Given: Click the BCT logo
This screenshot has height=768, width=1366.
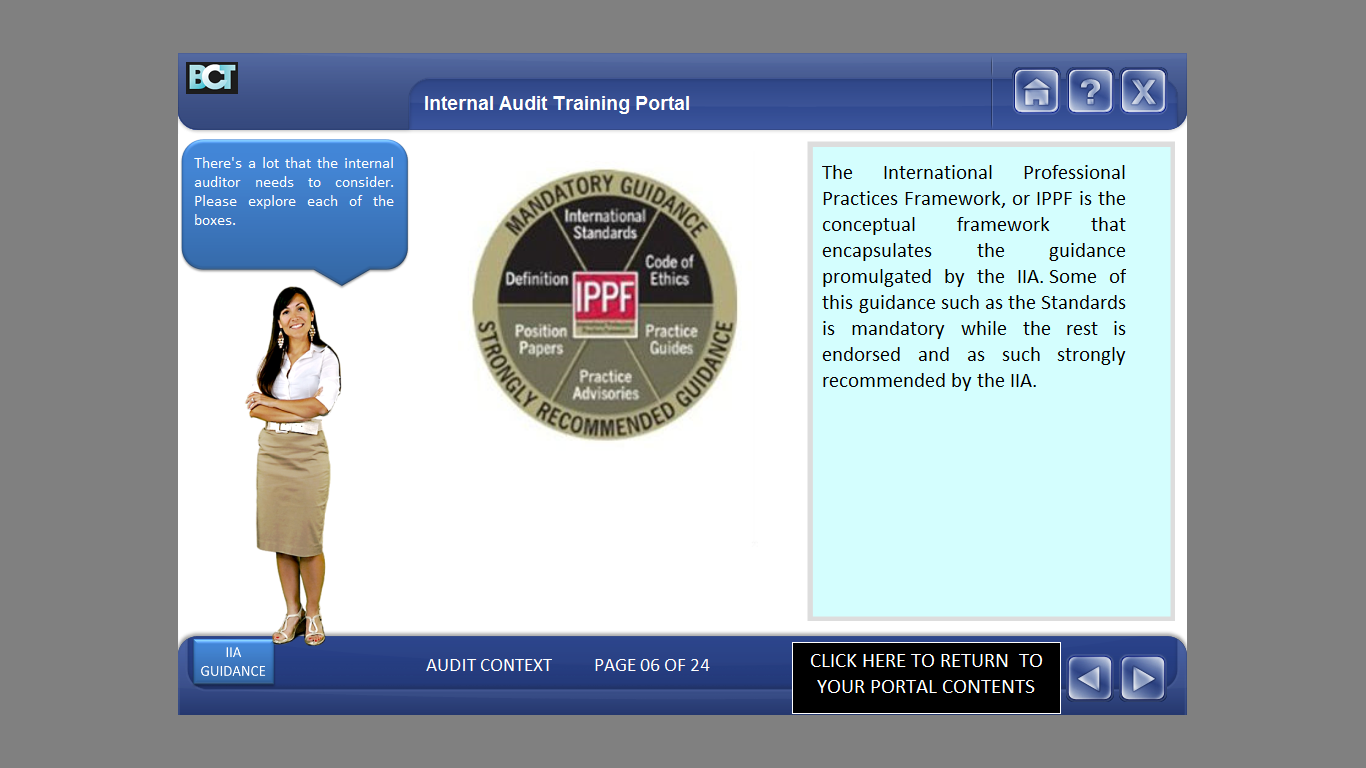Looking at the screenshot, I should (212, 78).
